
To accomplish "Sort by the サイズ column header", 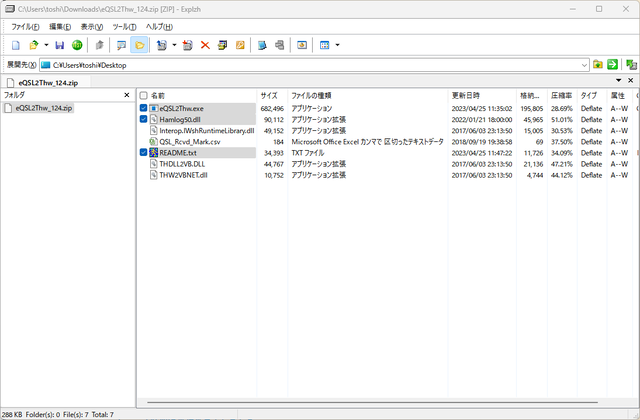I will [269, 96].
